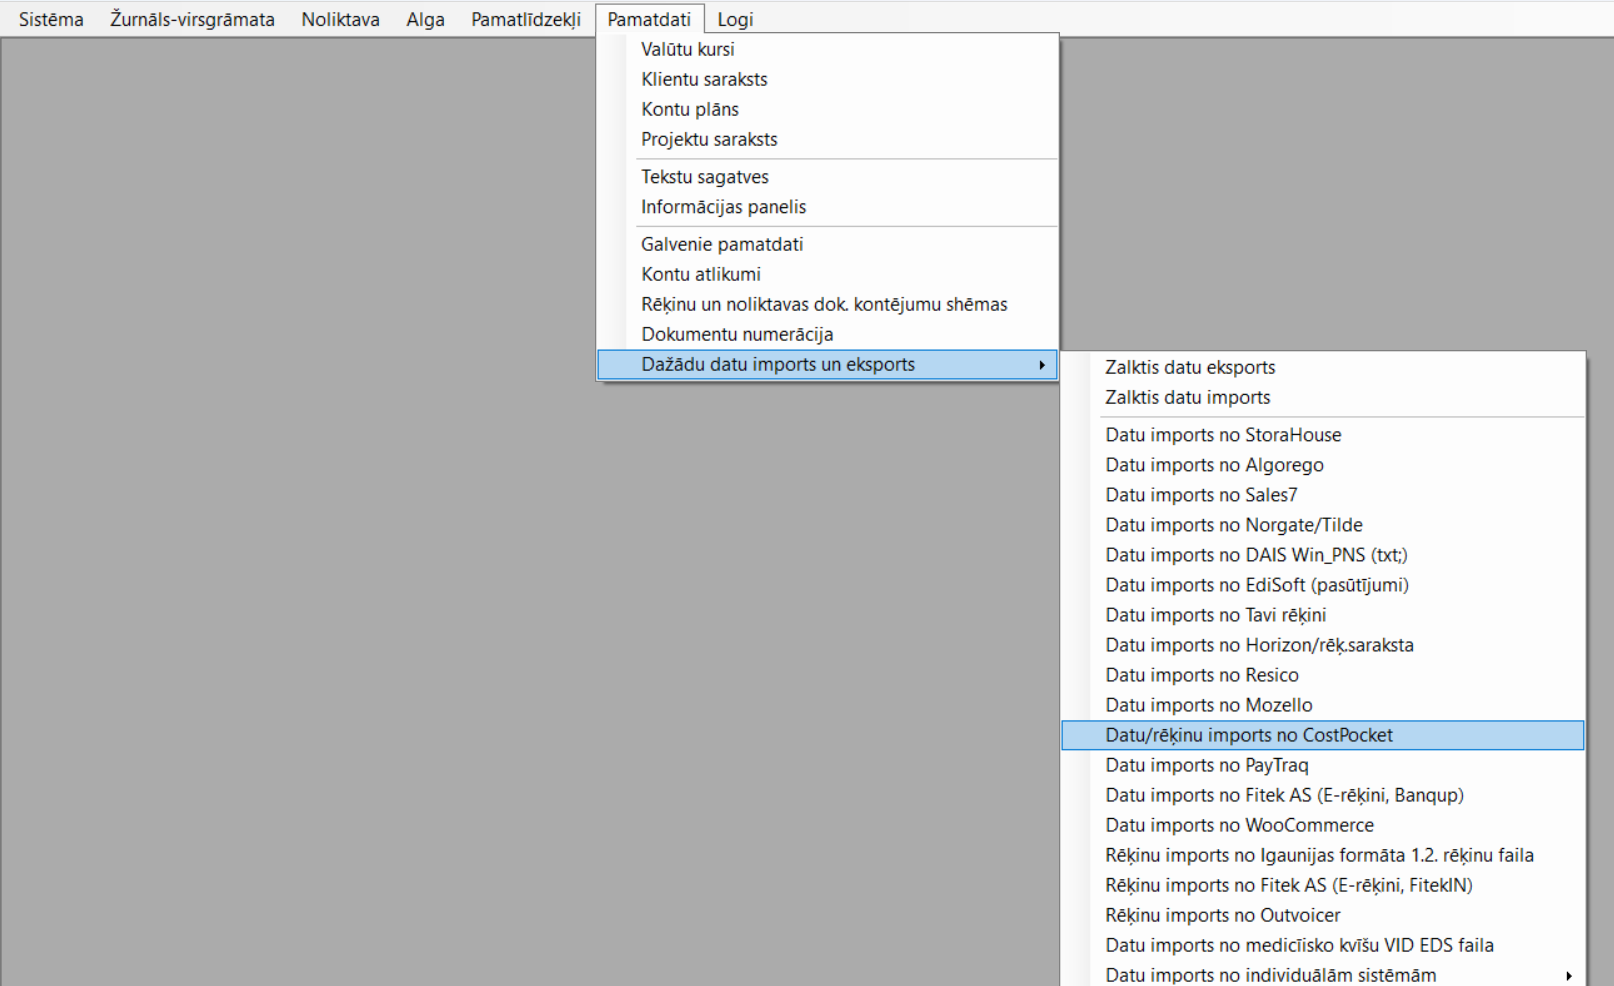Open Galvenie pamatdati
Viewport: 1614px width, 986px height.
click(827, 244)
